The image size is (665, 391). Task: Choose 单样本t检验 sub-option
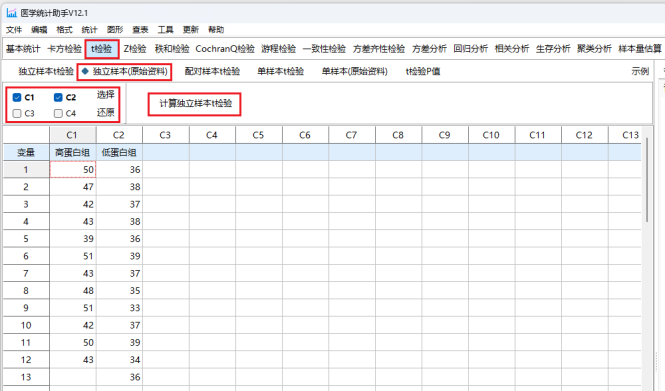[280, 71]
